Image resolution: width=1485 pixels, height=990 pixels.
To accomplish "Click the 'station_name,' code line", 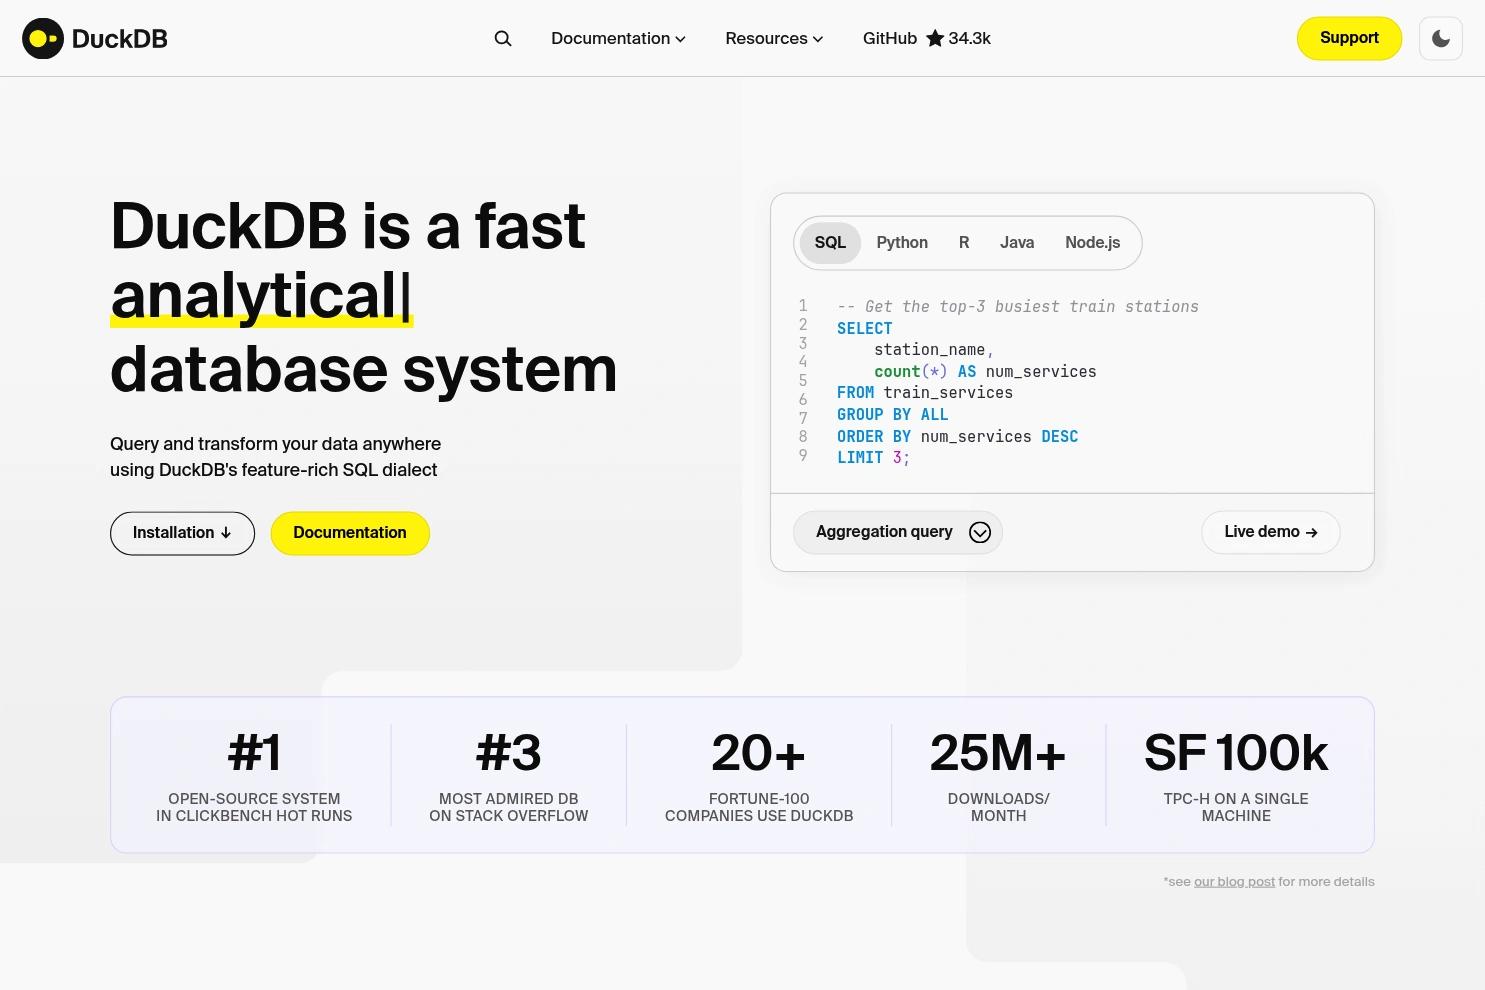I will pyautogui.click(x=934, y=350).
